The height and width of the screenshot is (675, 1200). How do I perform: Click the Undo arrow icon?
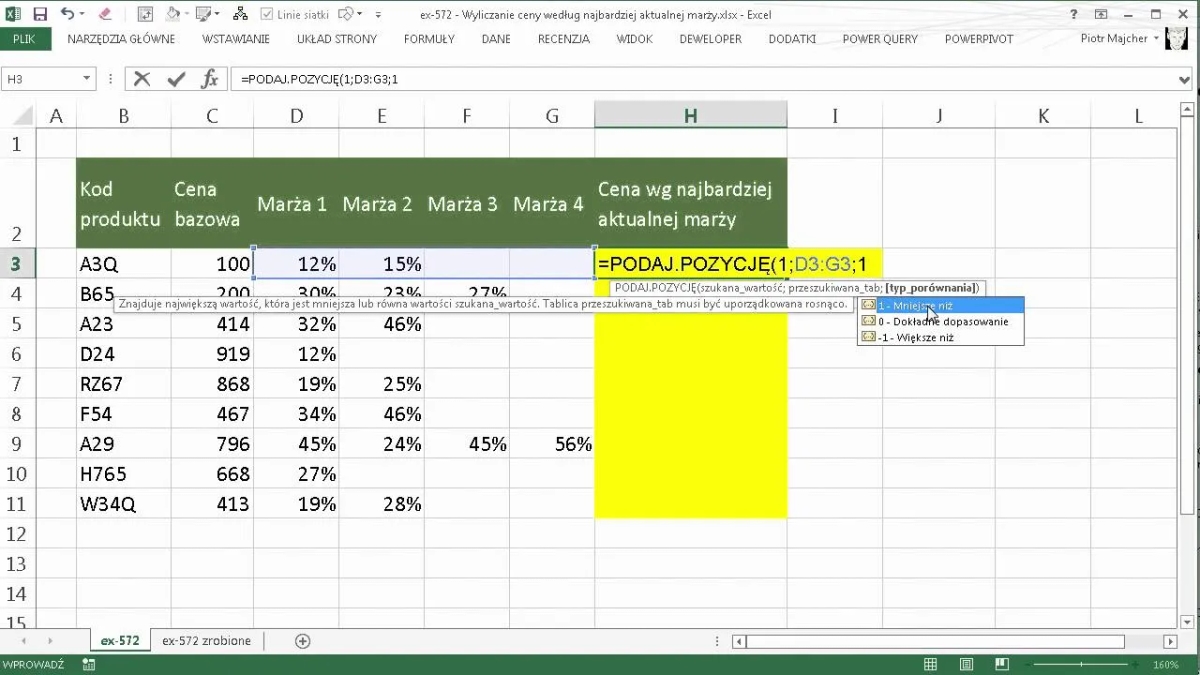click(67, 15)
